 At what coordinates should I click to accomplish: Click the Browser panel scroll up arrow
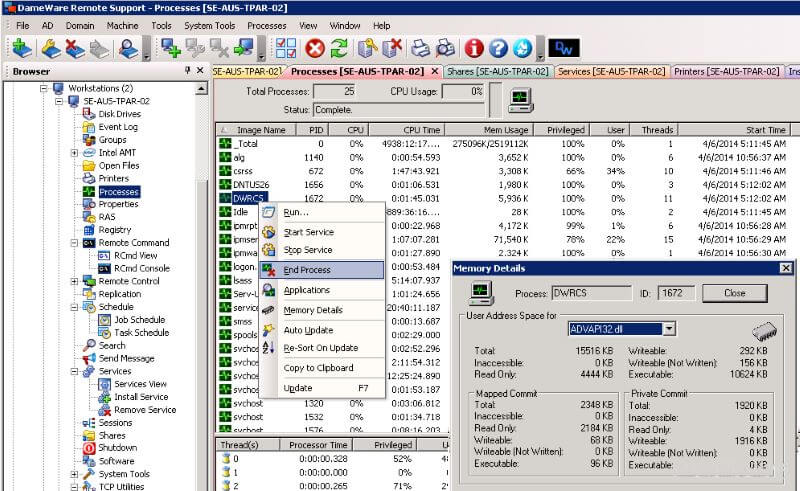click(201, 89)
